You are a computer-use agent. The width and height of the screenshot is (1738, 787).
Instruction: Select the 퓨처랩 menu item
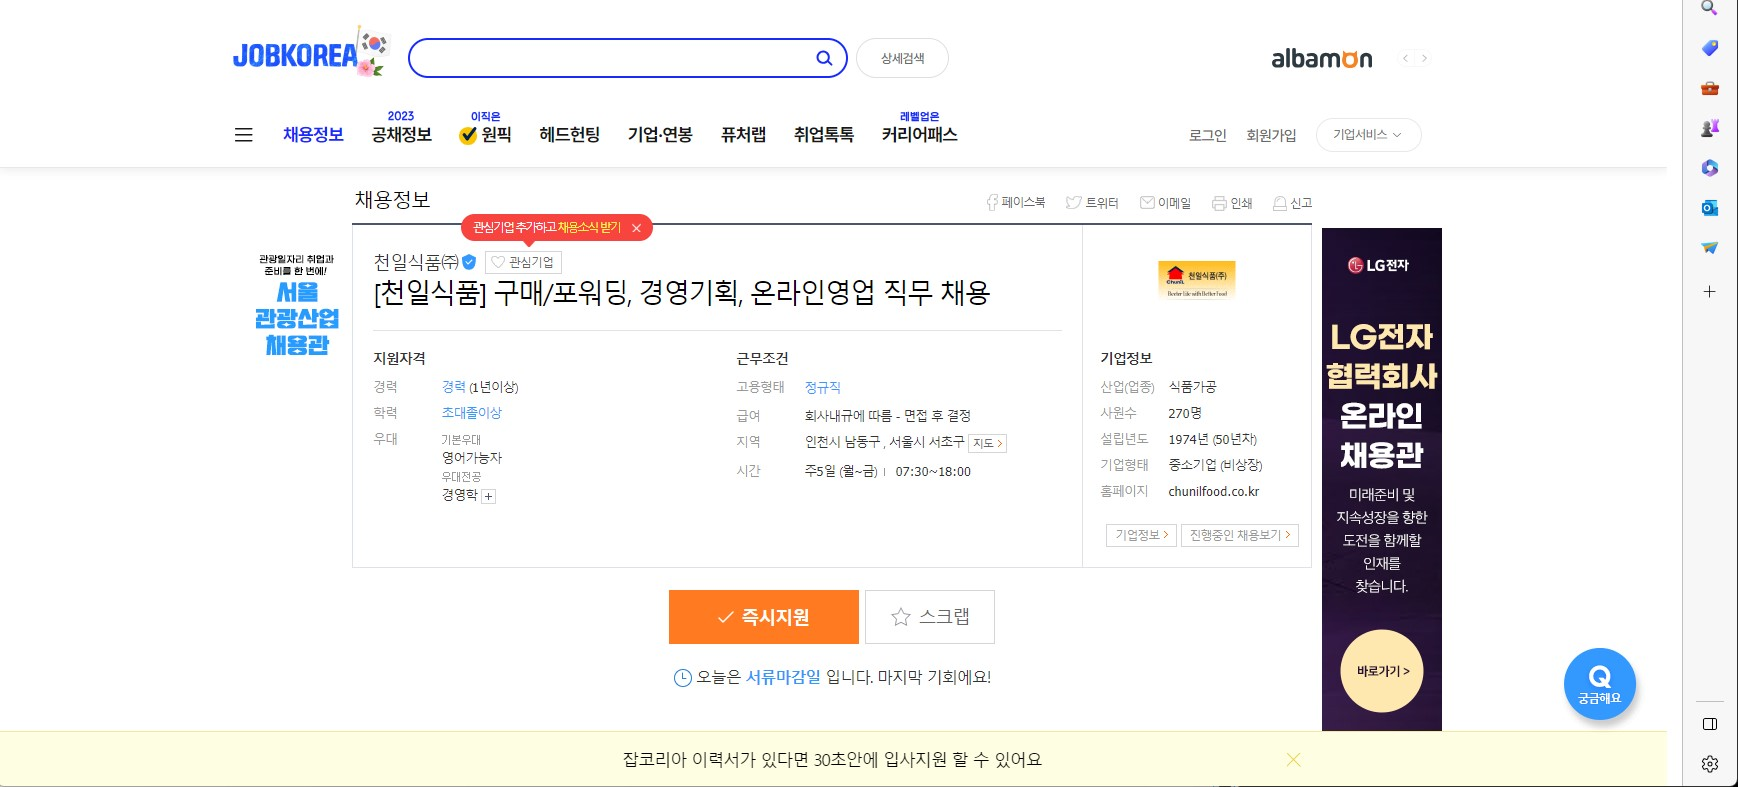pos(743,134)
